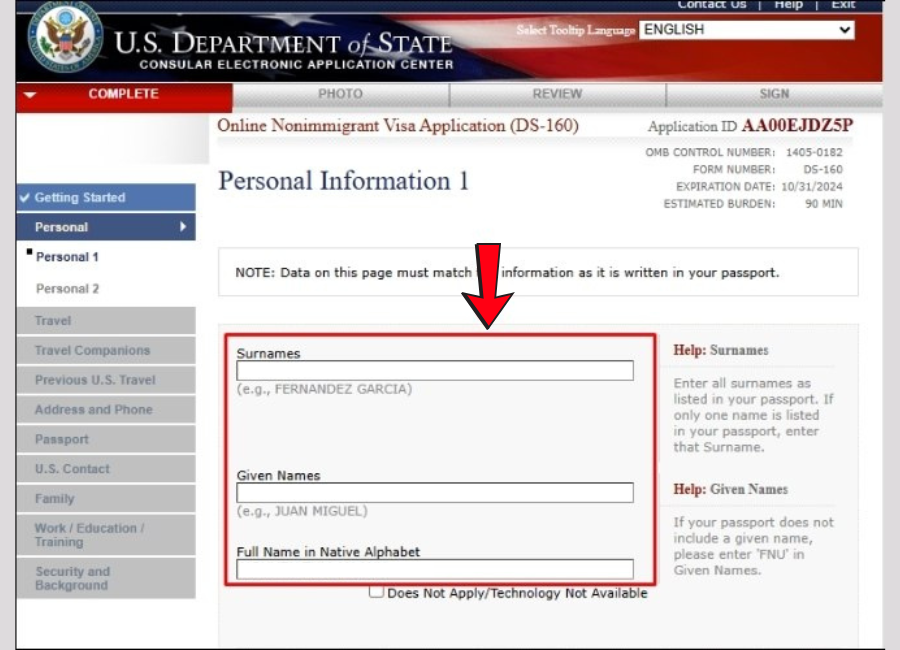900x650 pixels.
Task: Tick Does Not Apply/Technology Not Available checkbox
Action: (376, 591)
